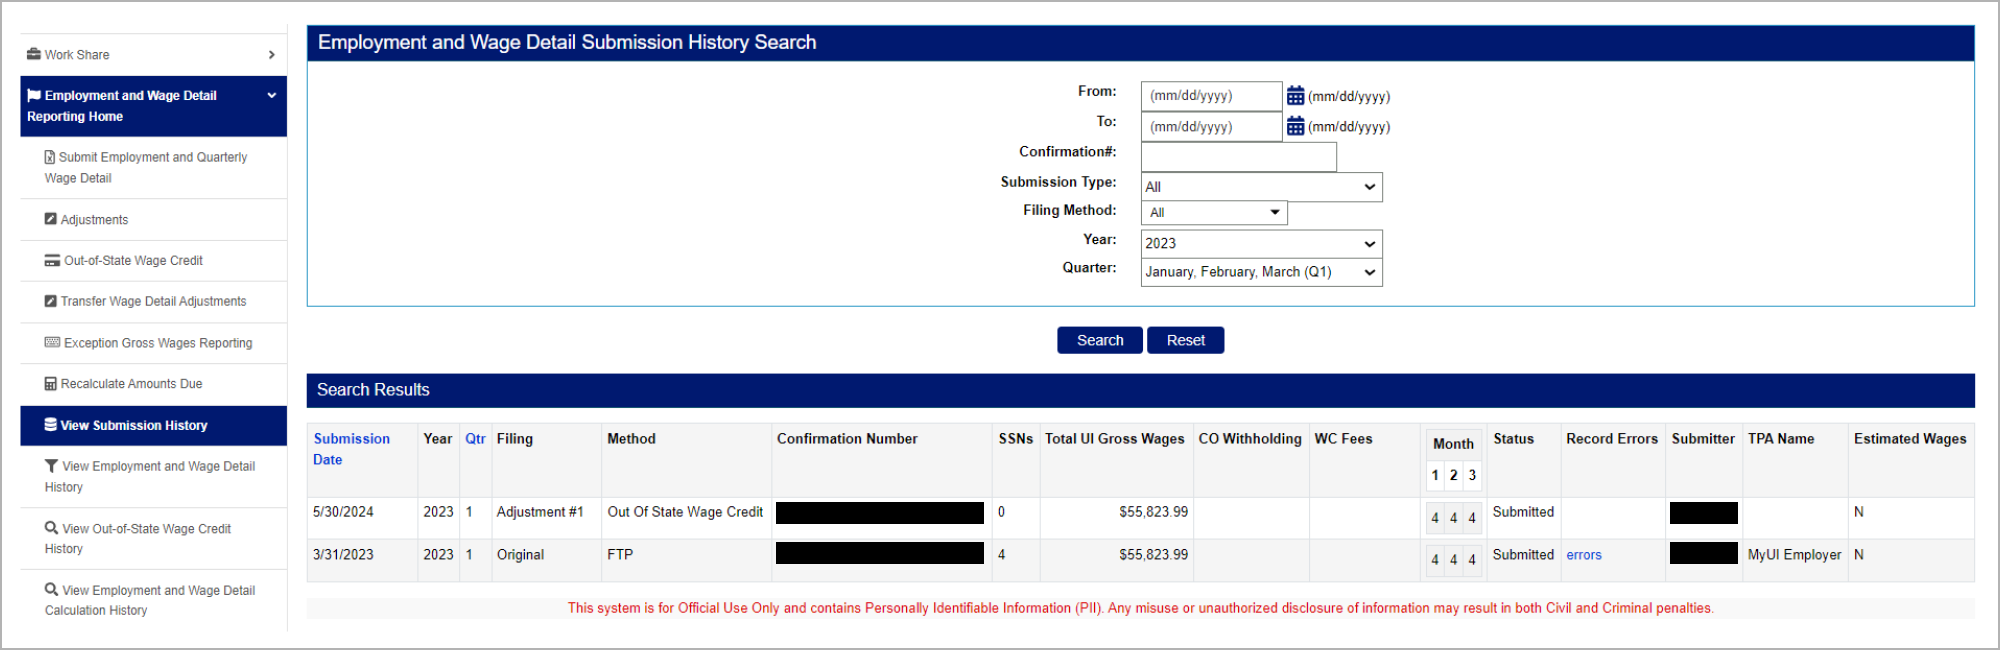This screenshot has width=2000, height=650.
Task: Click the Recalculate Amounts Due calculator icon
Action: click(50, 384)
